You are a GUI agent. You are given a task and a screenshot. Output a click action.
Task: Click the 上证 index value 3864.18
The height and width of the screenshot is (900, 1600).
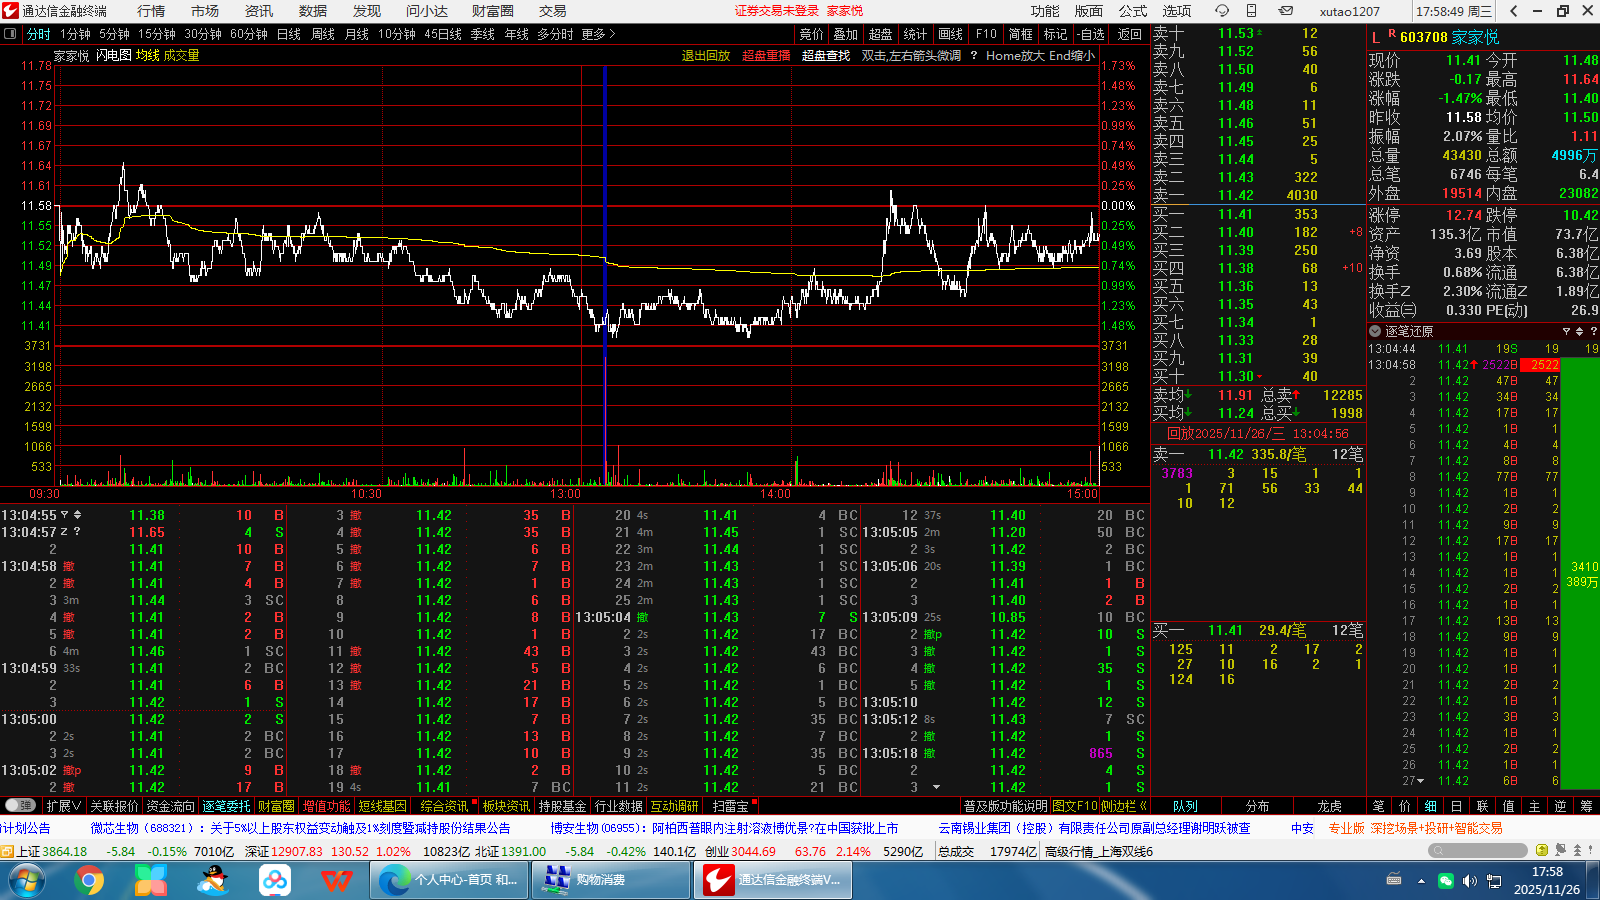pyautogui.click(x=65, y=852)
